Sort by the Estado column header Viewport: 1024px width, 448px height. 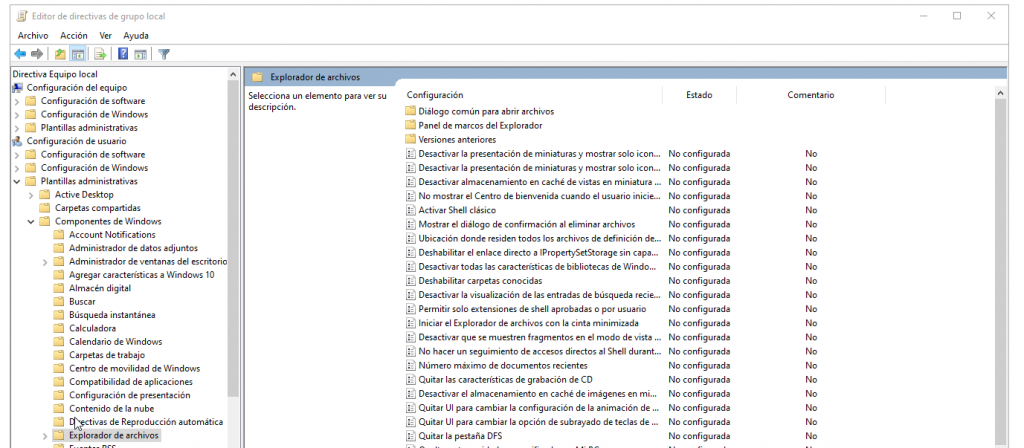(699, 95)
